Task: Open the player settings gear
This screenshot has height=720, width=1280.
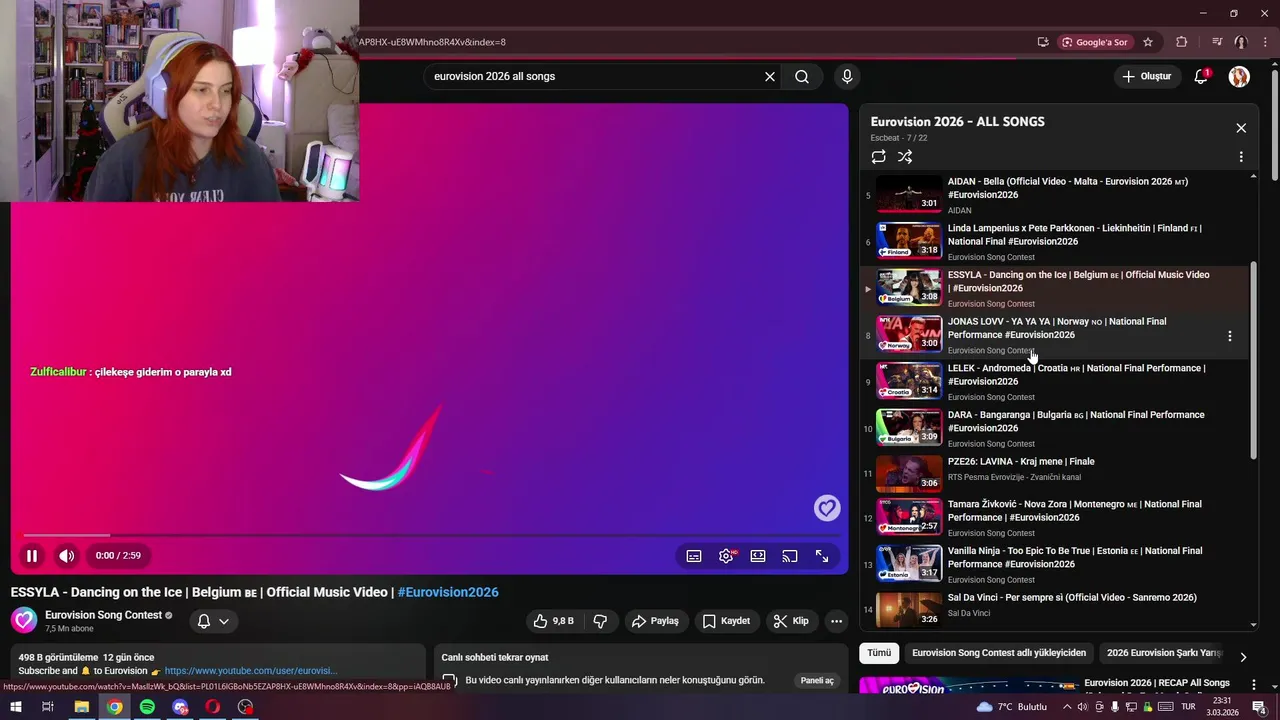Action: point(726,556)
